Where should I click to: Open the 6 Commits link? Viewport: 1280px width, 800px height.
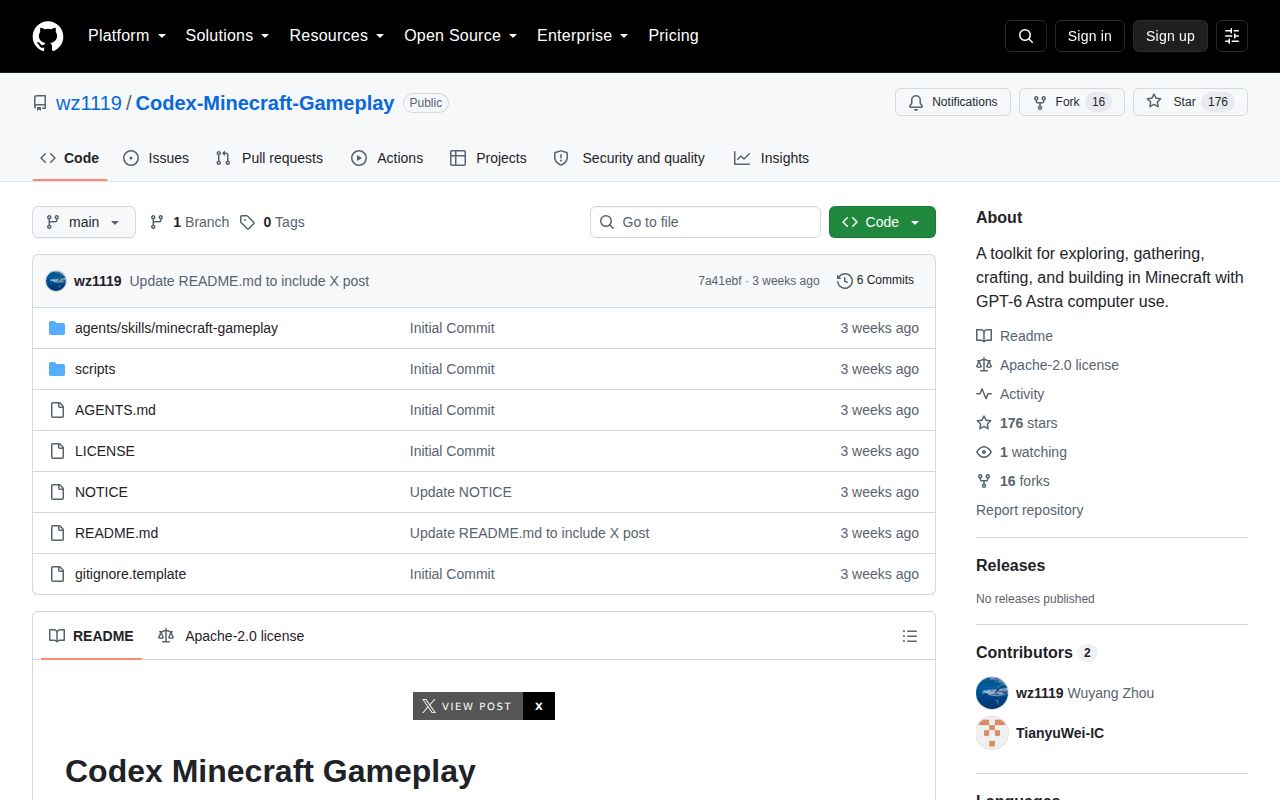[x=876, y=281]
